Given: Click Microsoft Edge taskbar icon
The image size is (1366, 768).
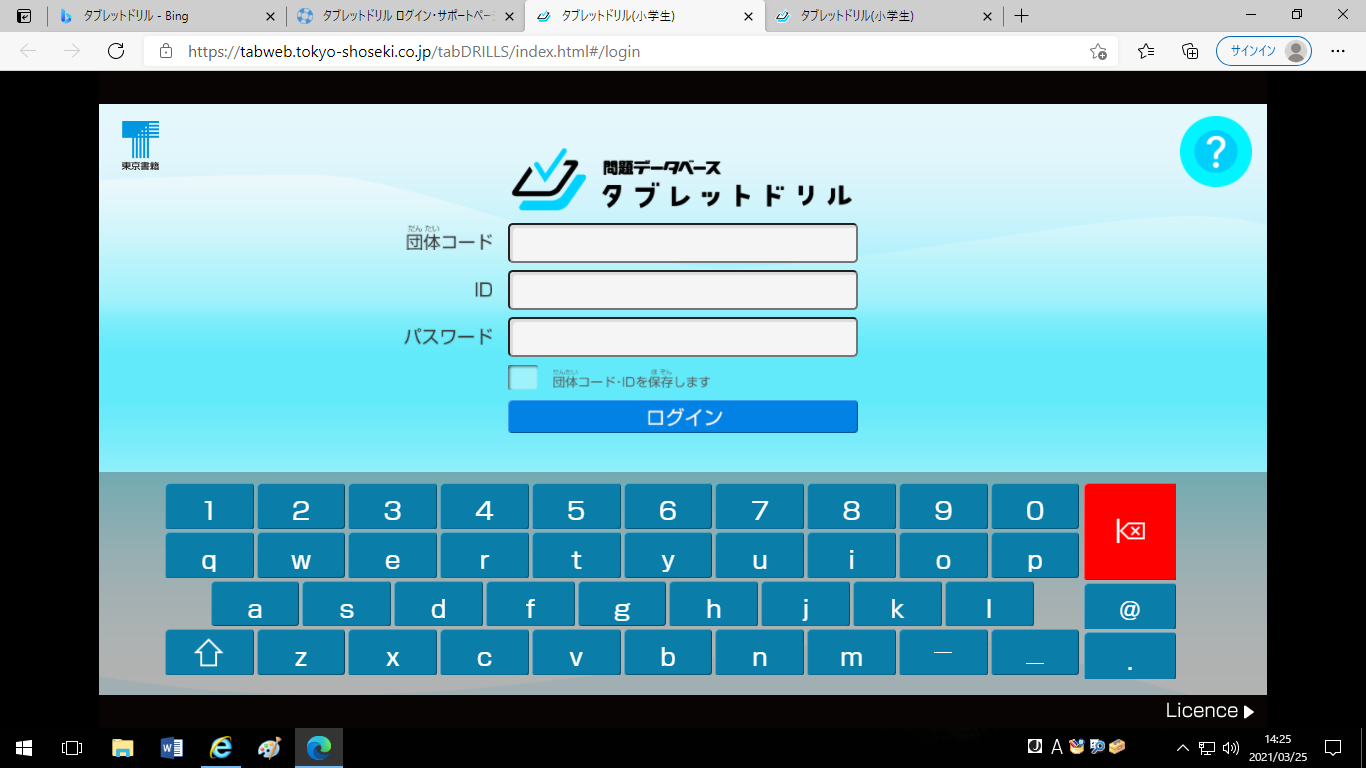Looking at the screenshot, I should click(319, 747).
